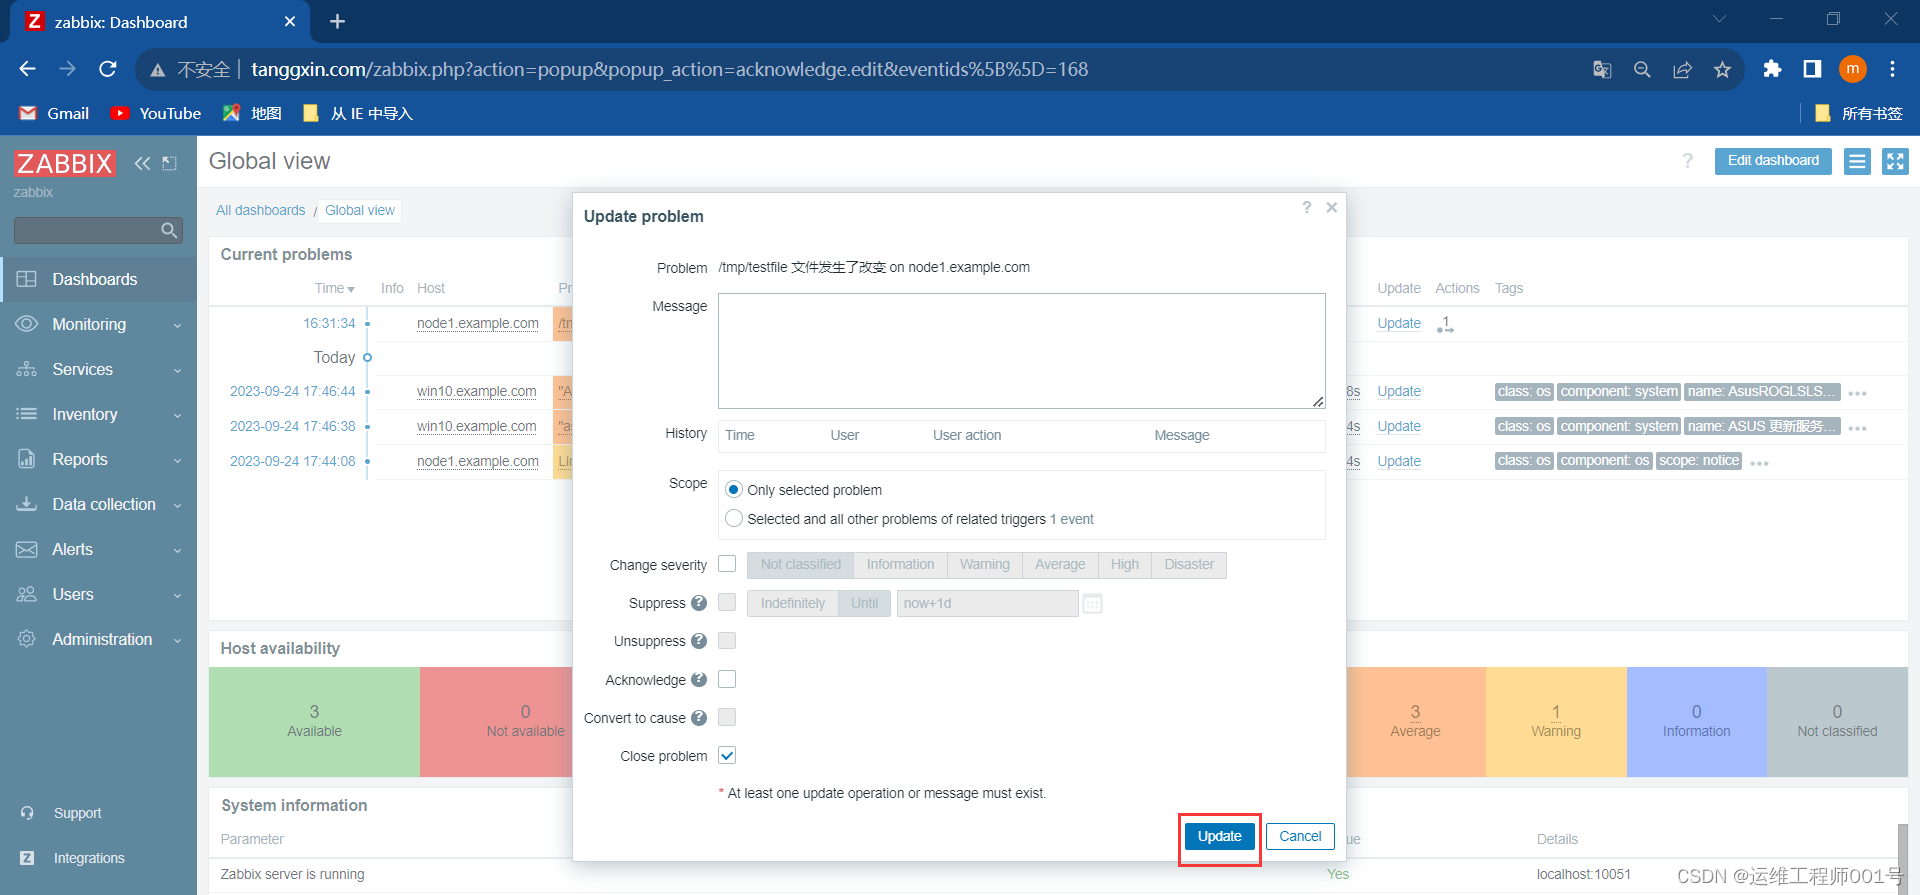The image size is (1920, 895).
Task: Click the Unsuppress help icon
Action: (699, 641)
